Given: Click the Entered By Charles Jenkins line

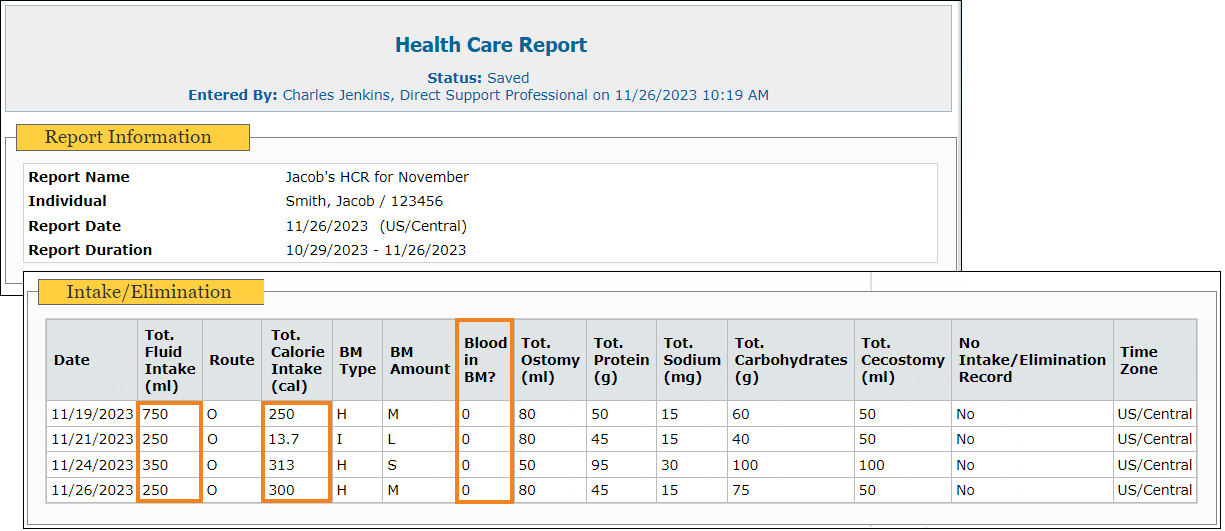Looking at the screenshot, I should pyautogui.click(x=478, y=95).
